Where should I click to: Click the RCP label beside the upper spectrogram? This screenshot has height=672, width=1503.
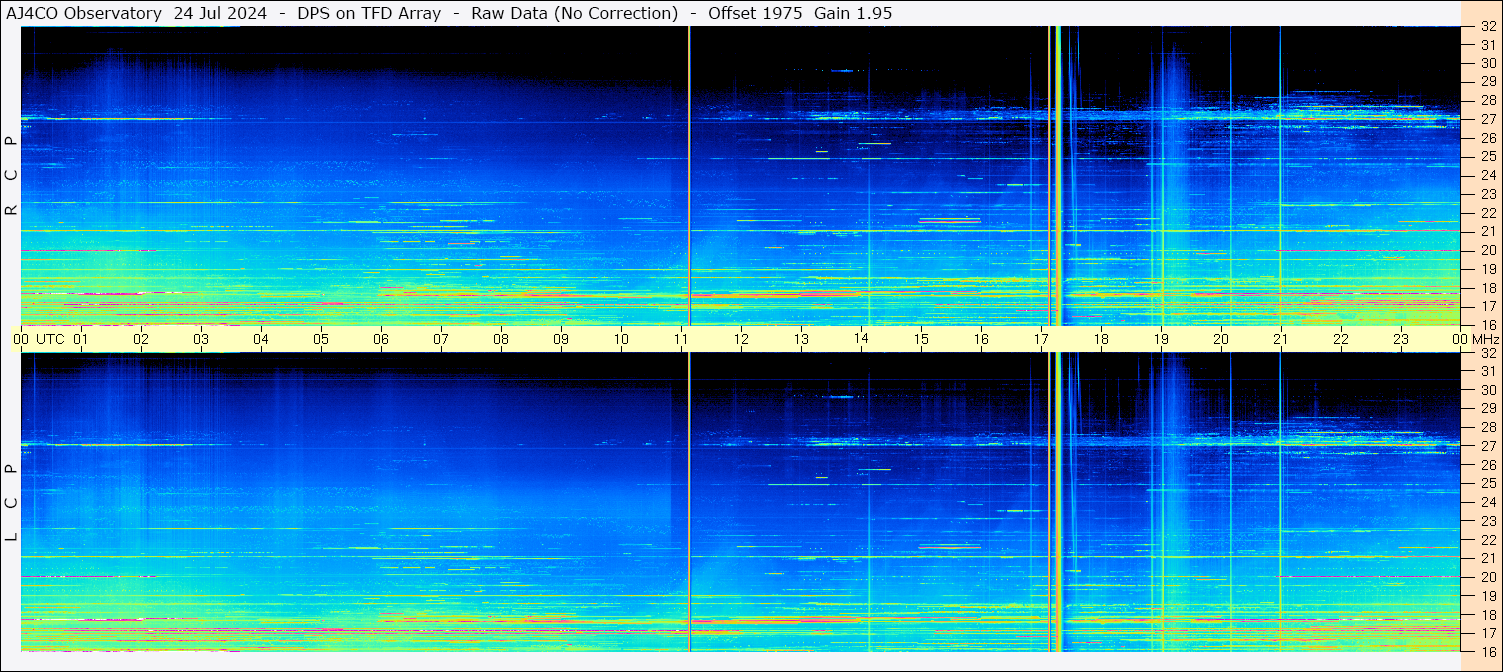[12, 176]
